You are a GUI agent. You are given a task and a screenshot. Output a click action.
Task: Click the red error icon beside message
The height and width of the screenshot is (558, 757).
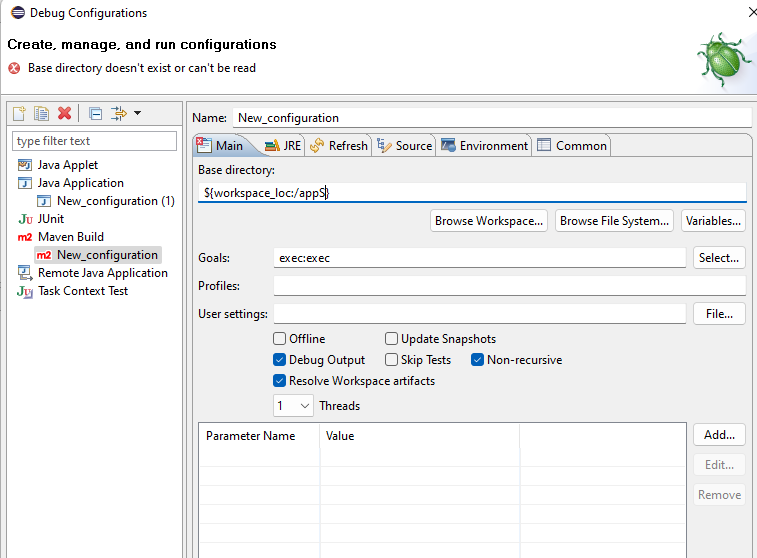pyautogui.click(x=14, y=68)
